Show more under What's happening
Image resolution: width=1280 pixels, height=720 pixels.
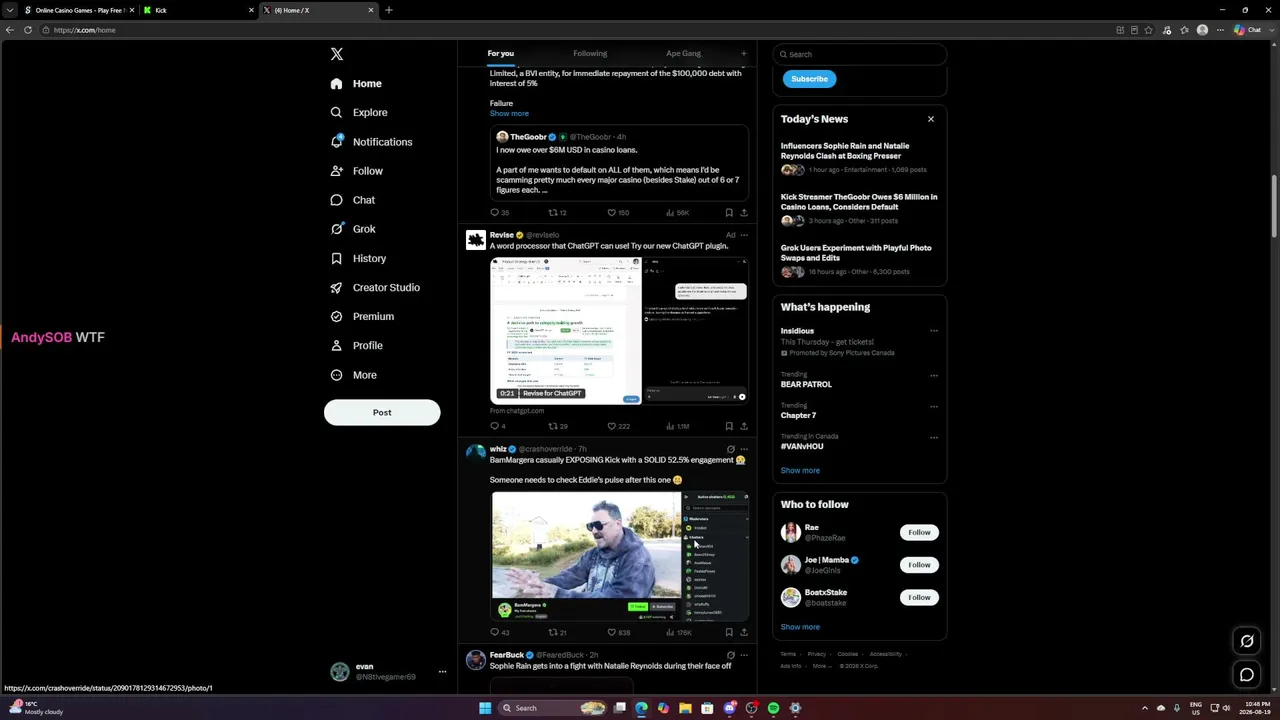coord(800,471)
